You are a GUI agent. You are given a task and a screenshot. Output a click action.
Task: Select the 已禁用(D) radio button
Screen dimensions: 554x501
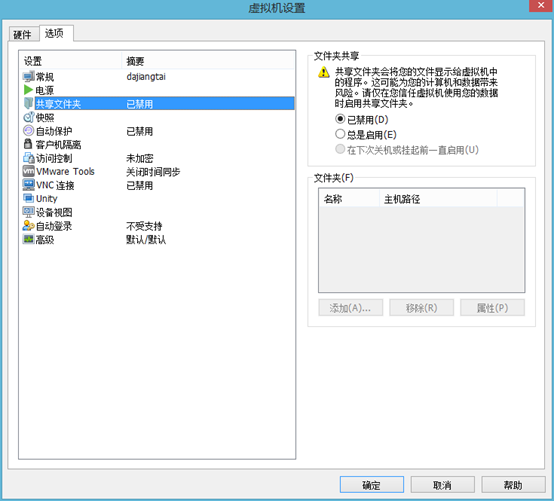click(340, 119)
